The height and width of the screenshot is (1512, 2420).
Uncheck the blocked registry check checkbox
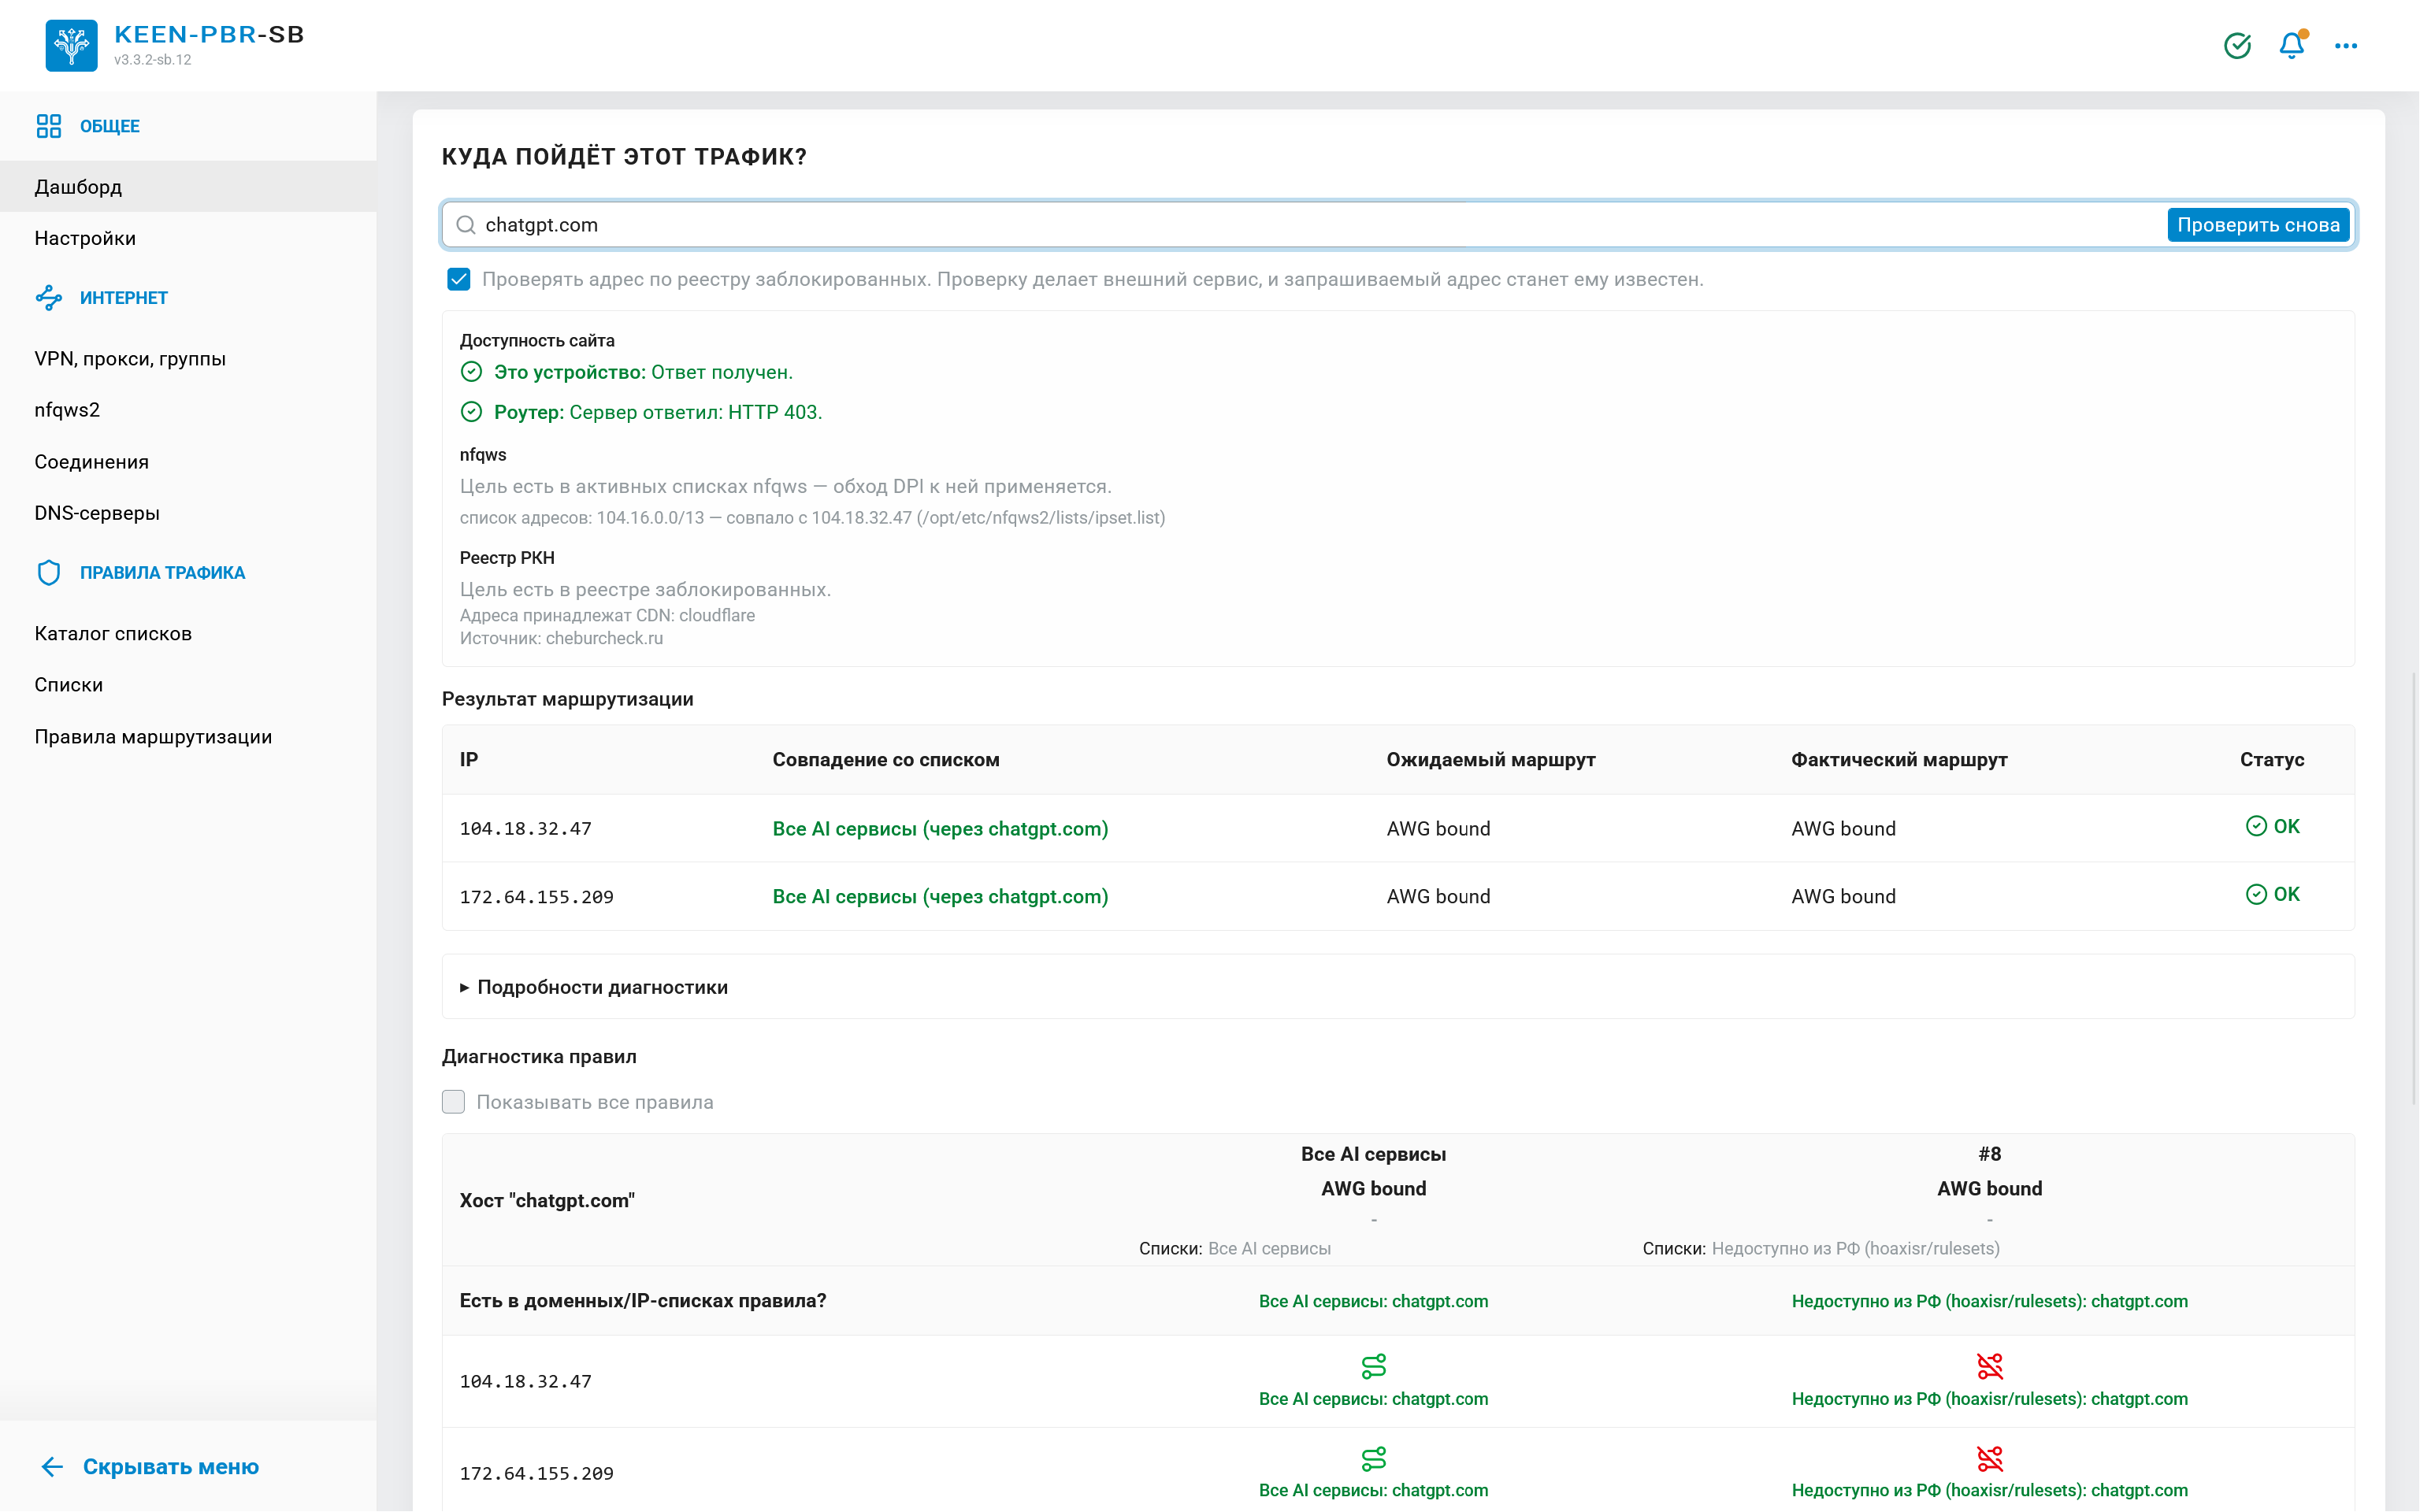458,279
